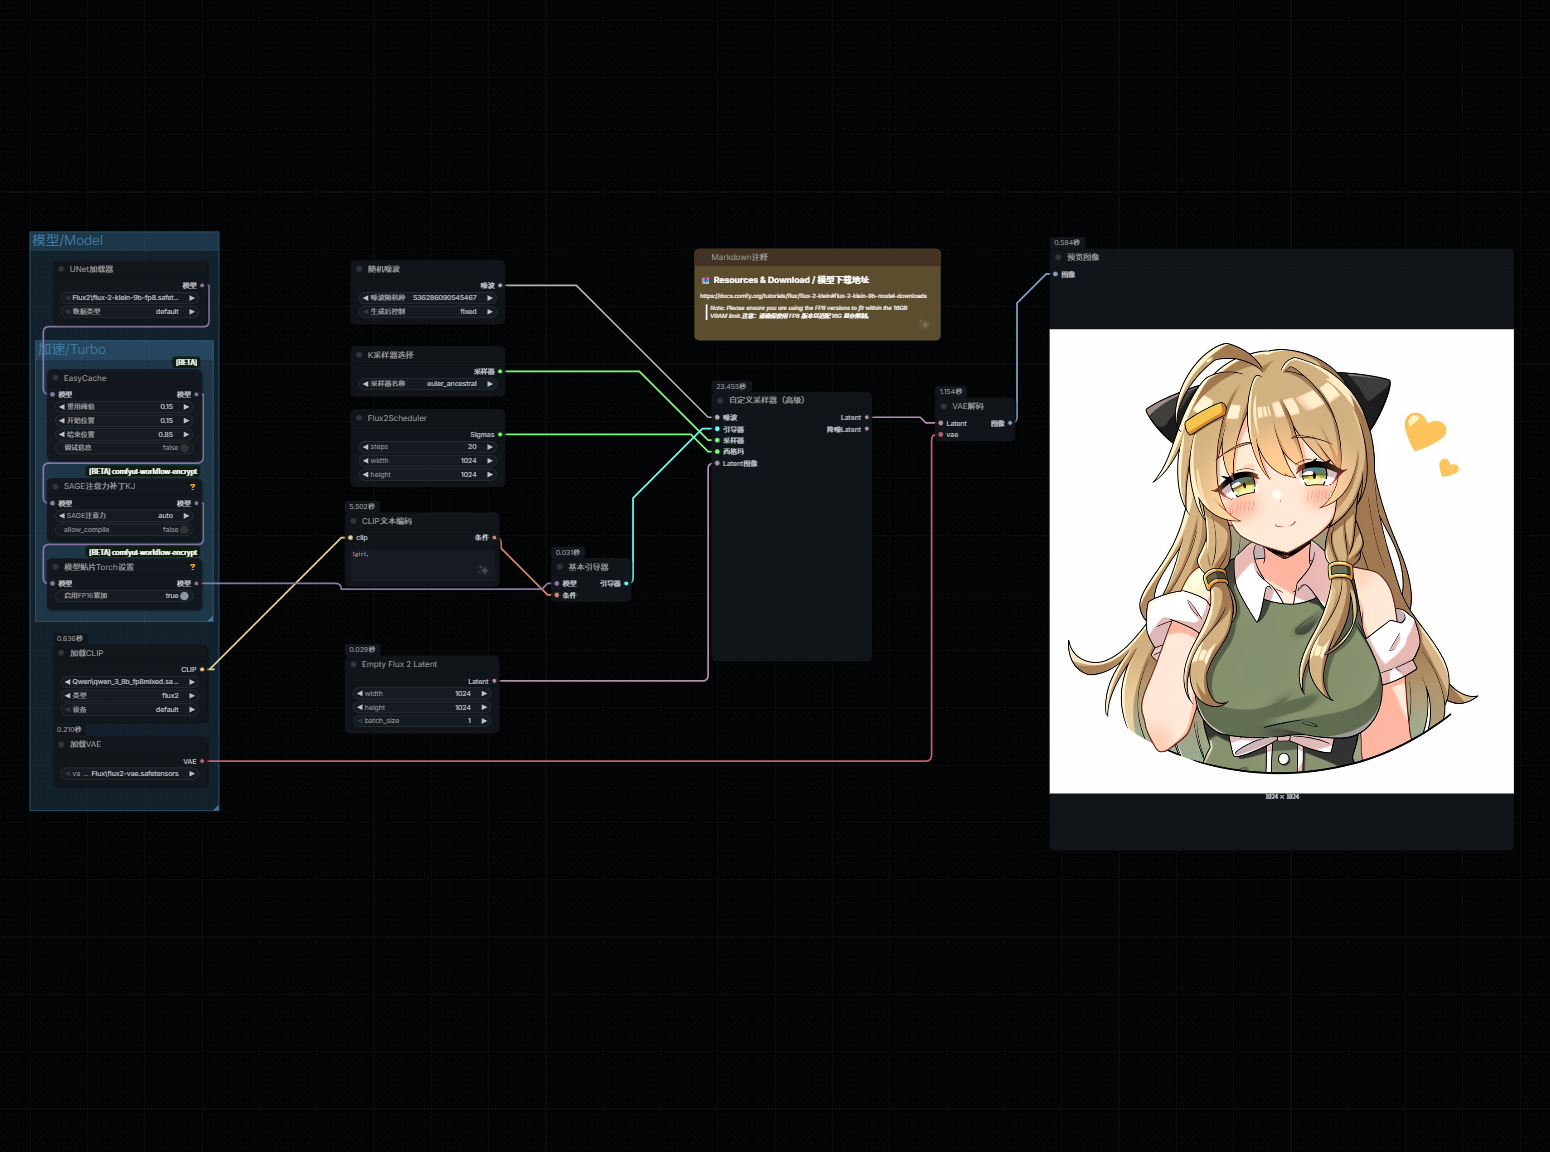Toggle the 调试信息 switch in EasyCache
This screenshot has width=1550, height=1152.
(x=184, y=448)
